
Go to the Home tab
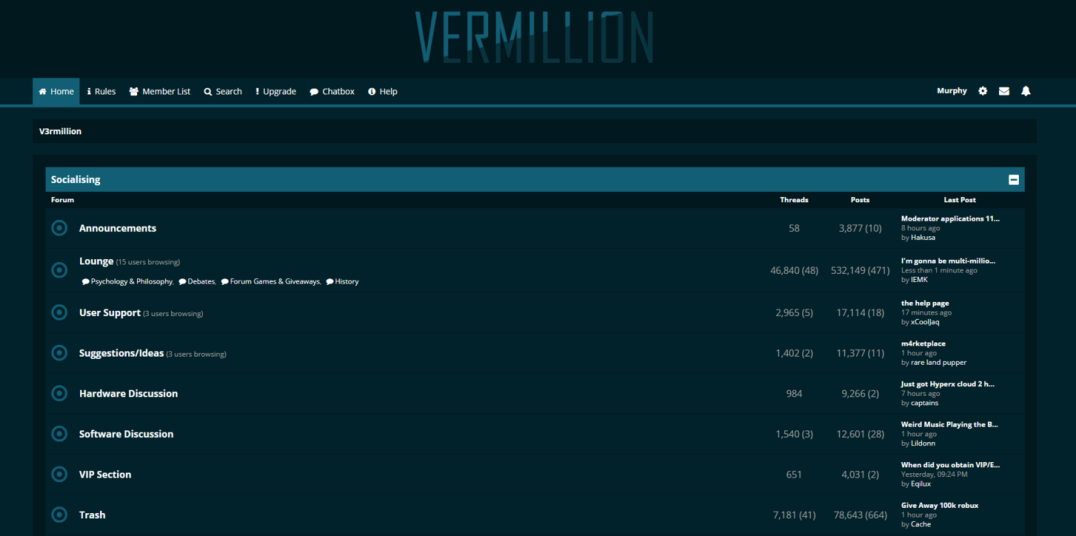tap(56, 91)
